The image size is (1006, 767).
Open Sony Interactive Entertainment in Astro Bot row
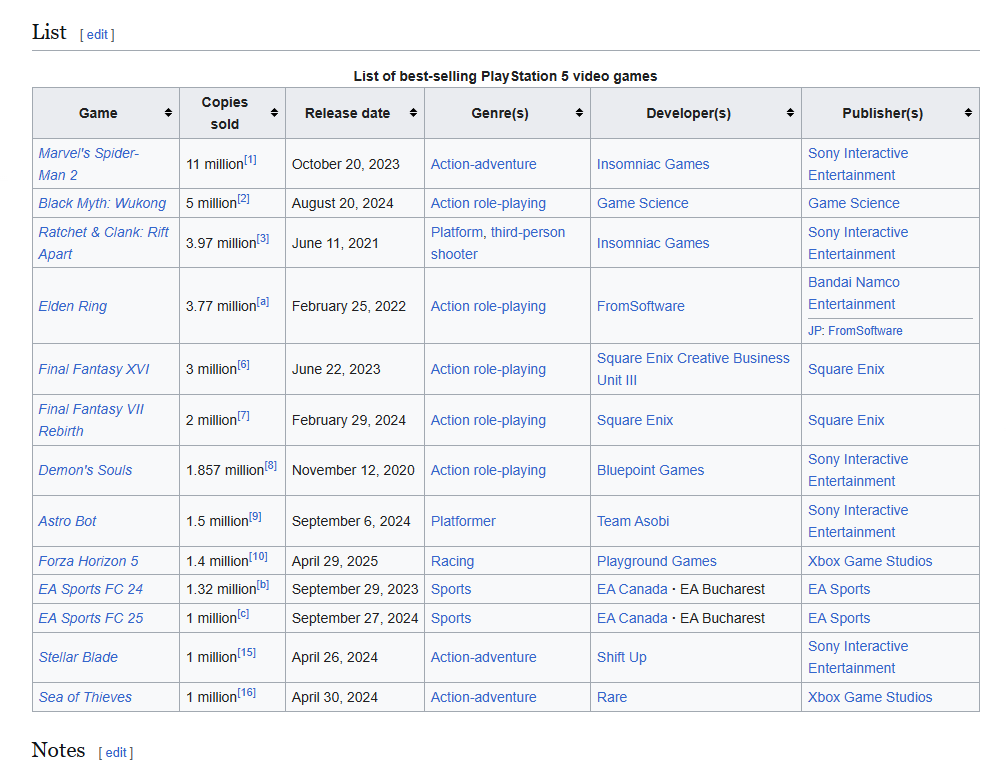(x=858, y=521)
